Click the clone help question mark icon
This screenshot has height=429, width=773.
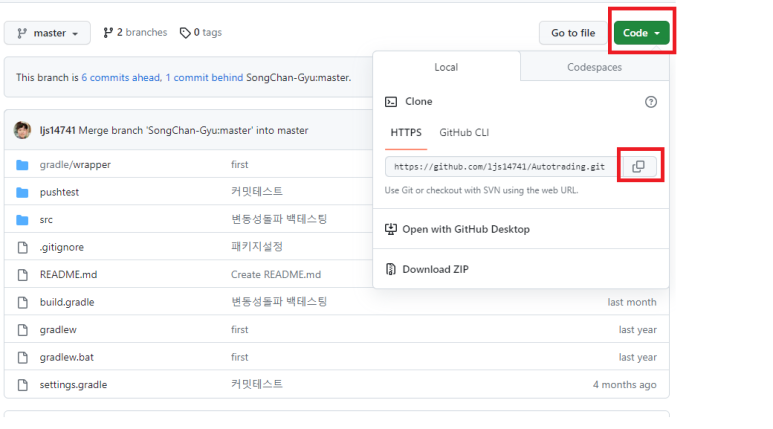(651, 102)
